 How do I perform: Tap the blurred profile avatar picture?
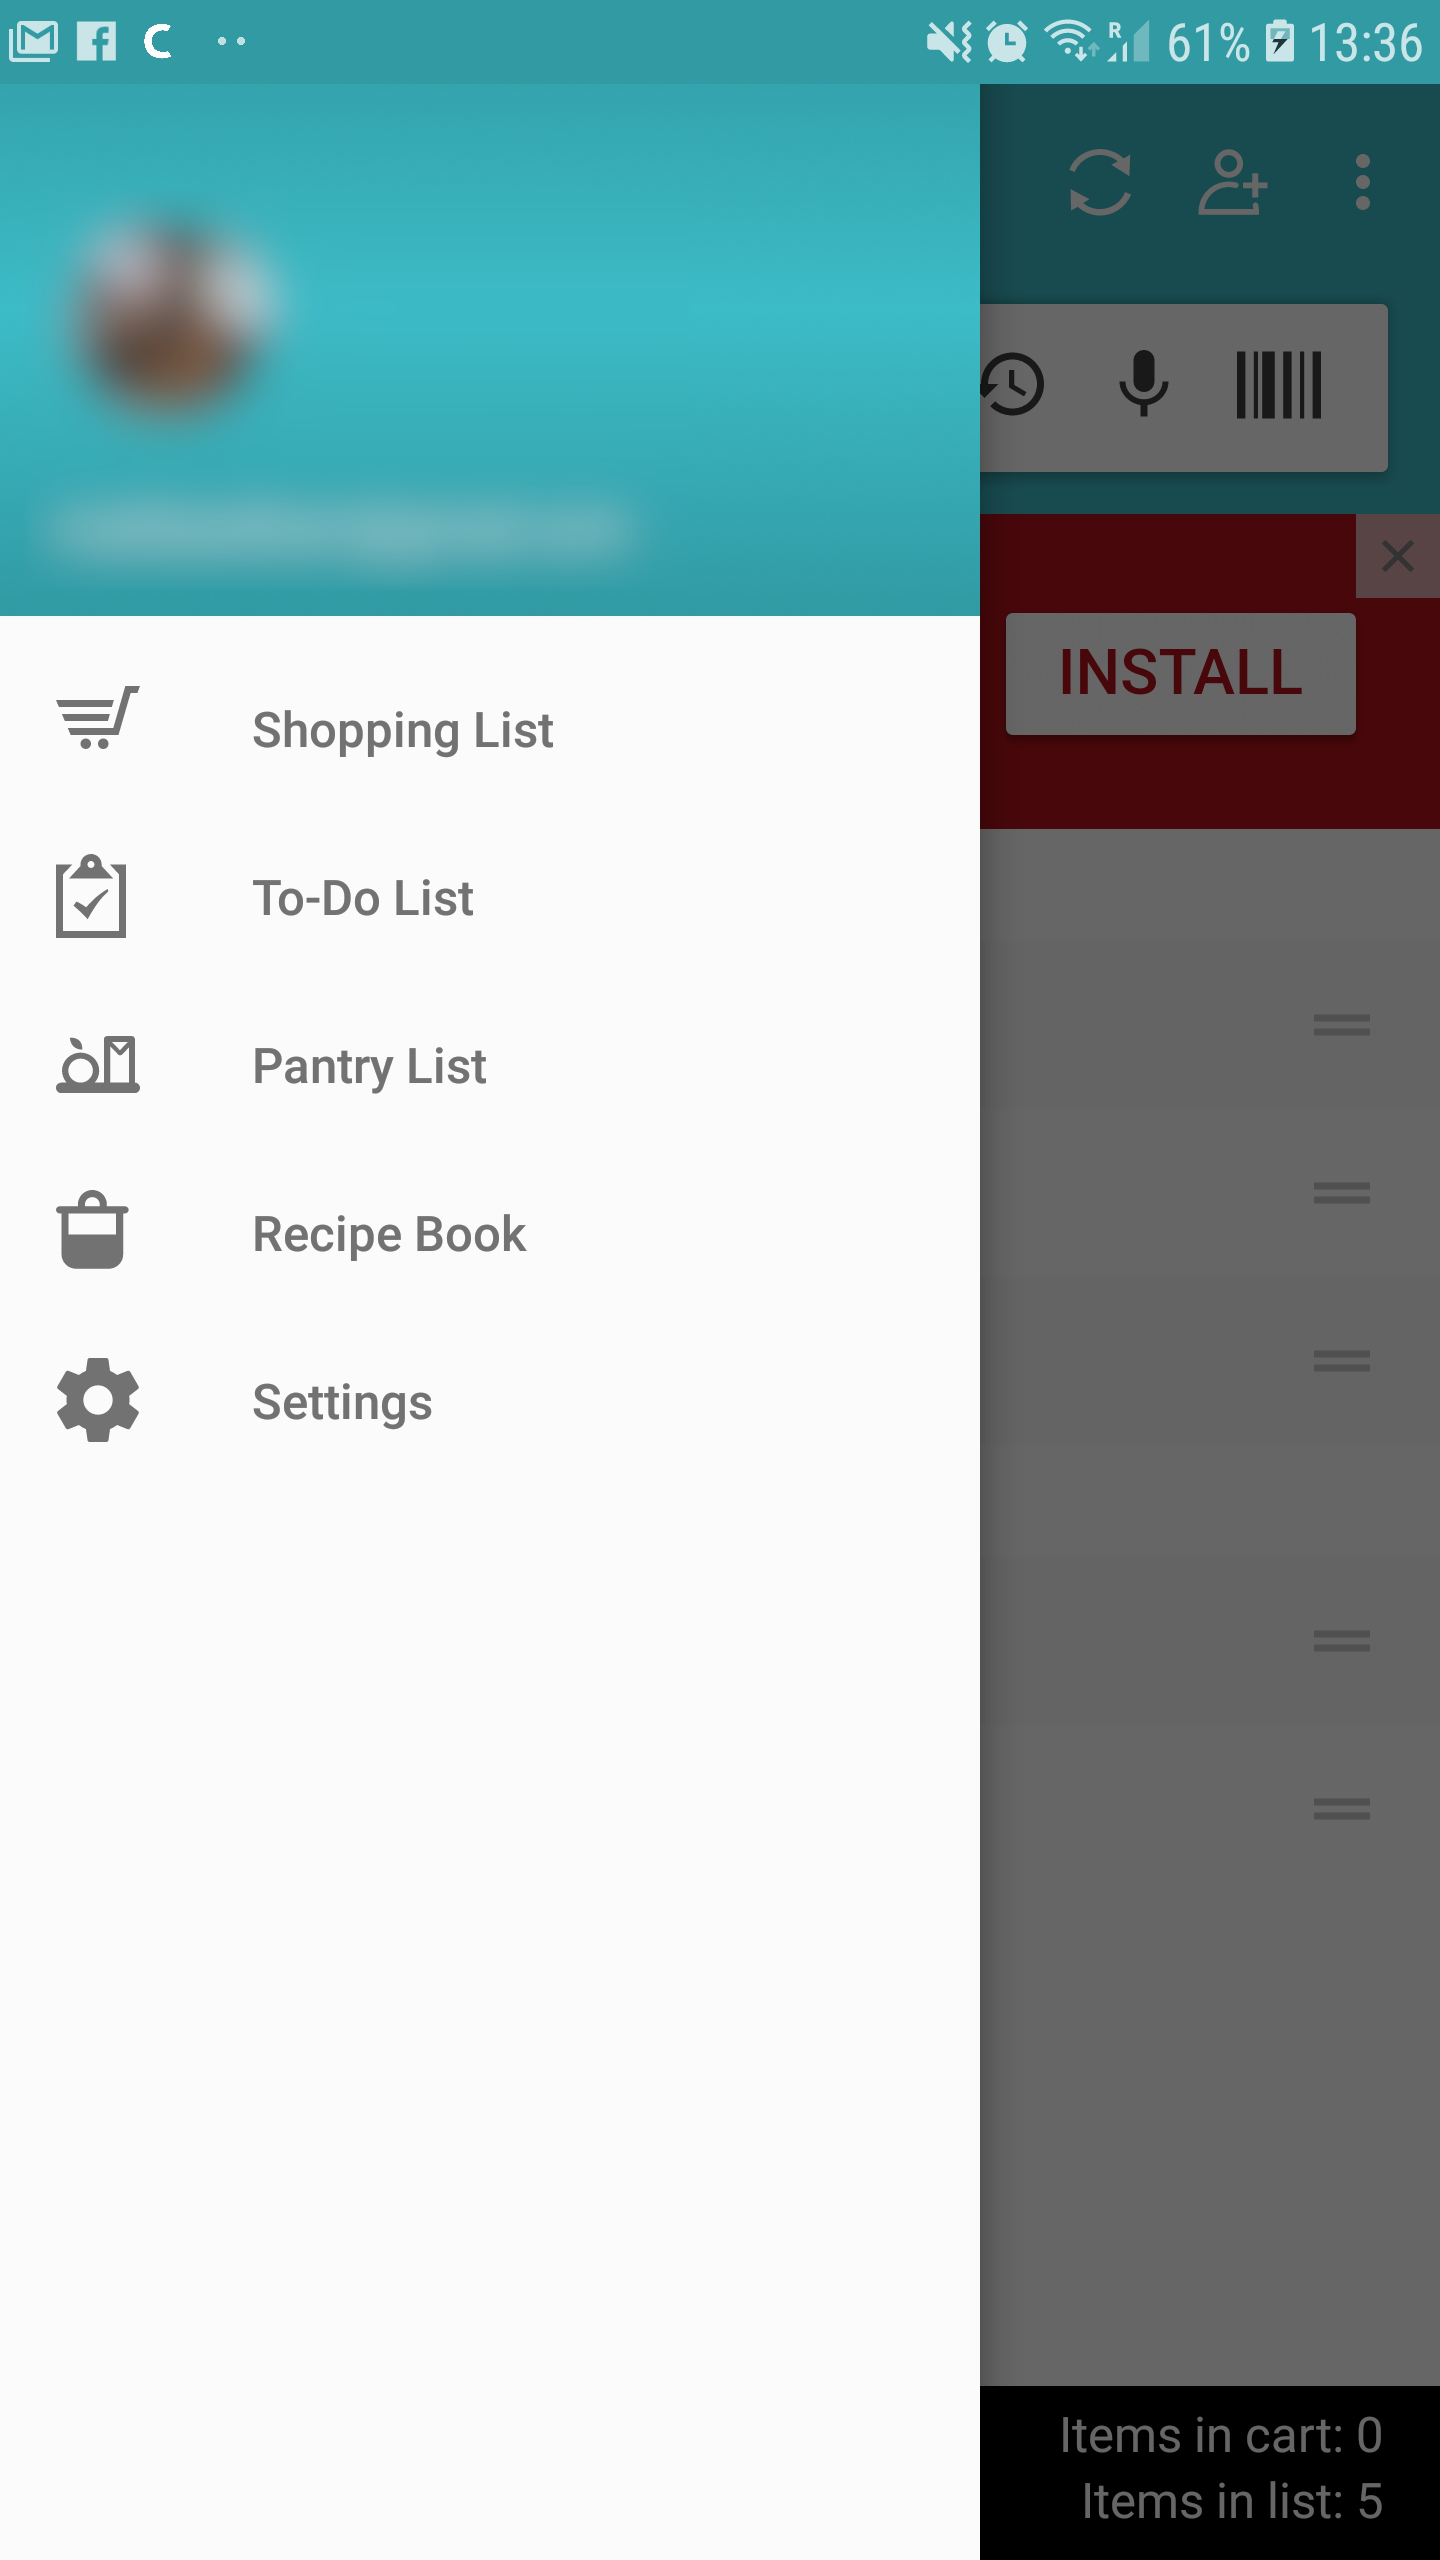click(177, 313)
